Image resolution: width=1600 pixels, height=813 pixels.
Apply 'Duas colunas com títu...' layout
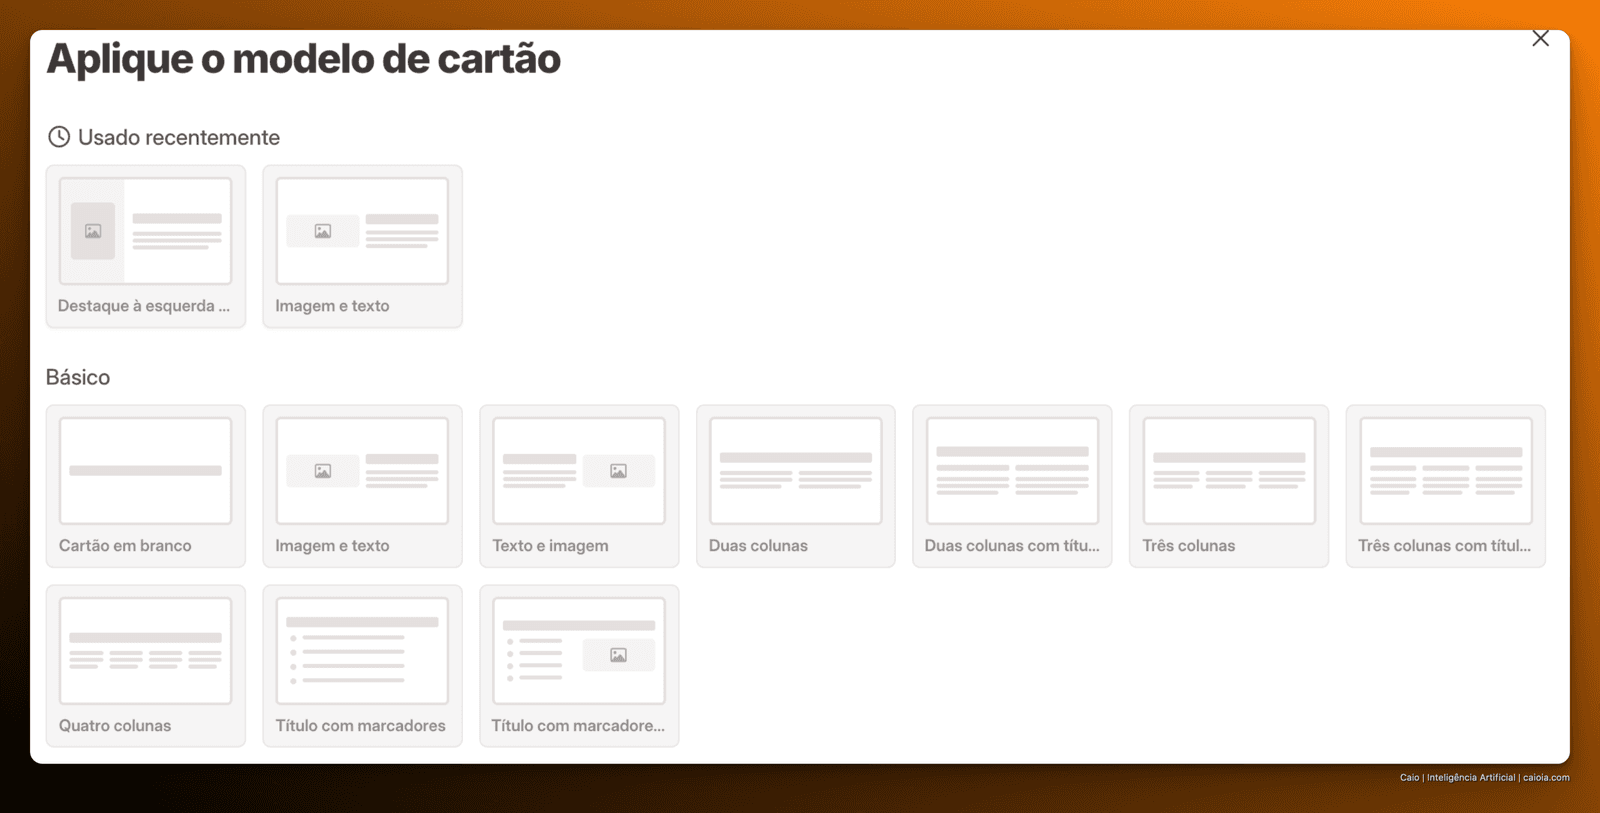pyautogui.click(x=1012, y=486)
